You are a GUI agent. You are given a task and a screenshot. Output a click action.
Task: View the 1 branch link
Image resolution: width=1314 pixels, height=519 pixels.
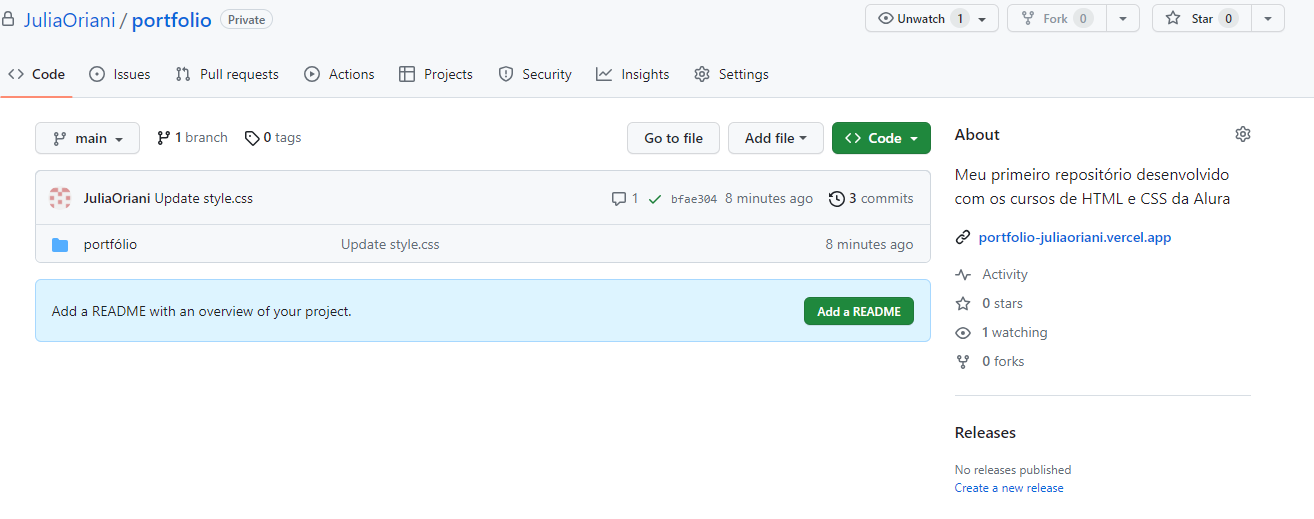click(x=192, y=137)
